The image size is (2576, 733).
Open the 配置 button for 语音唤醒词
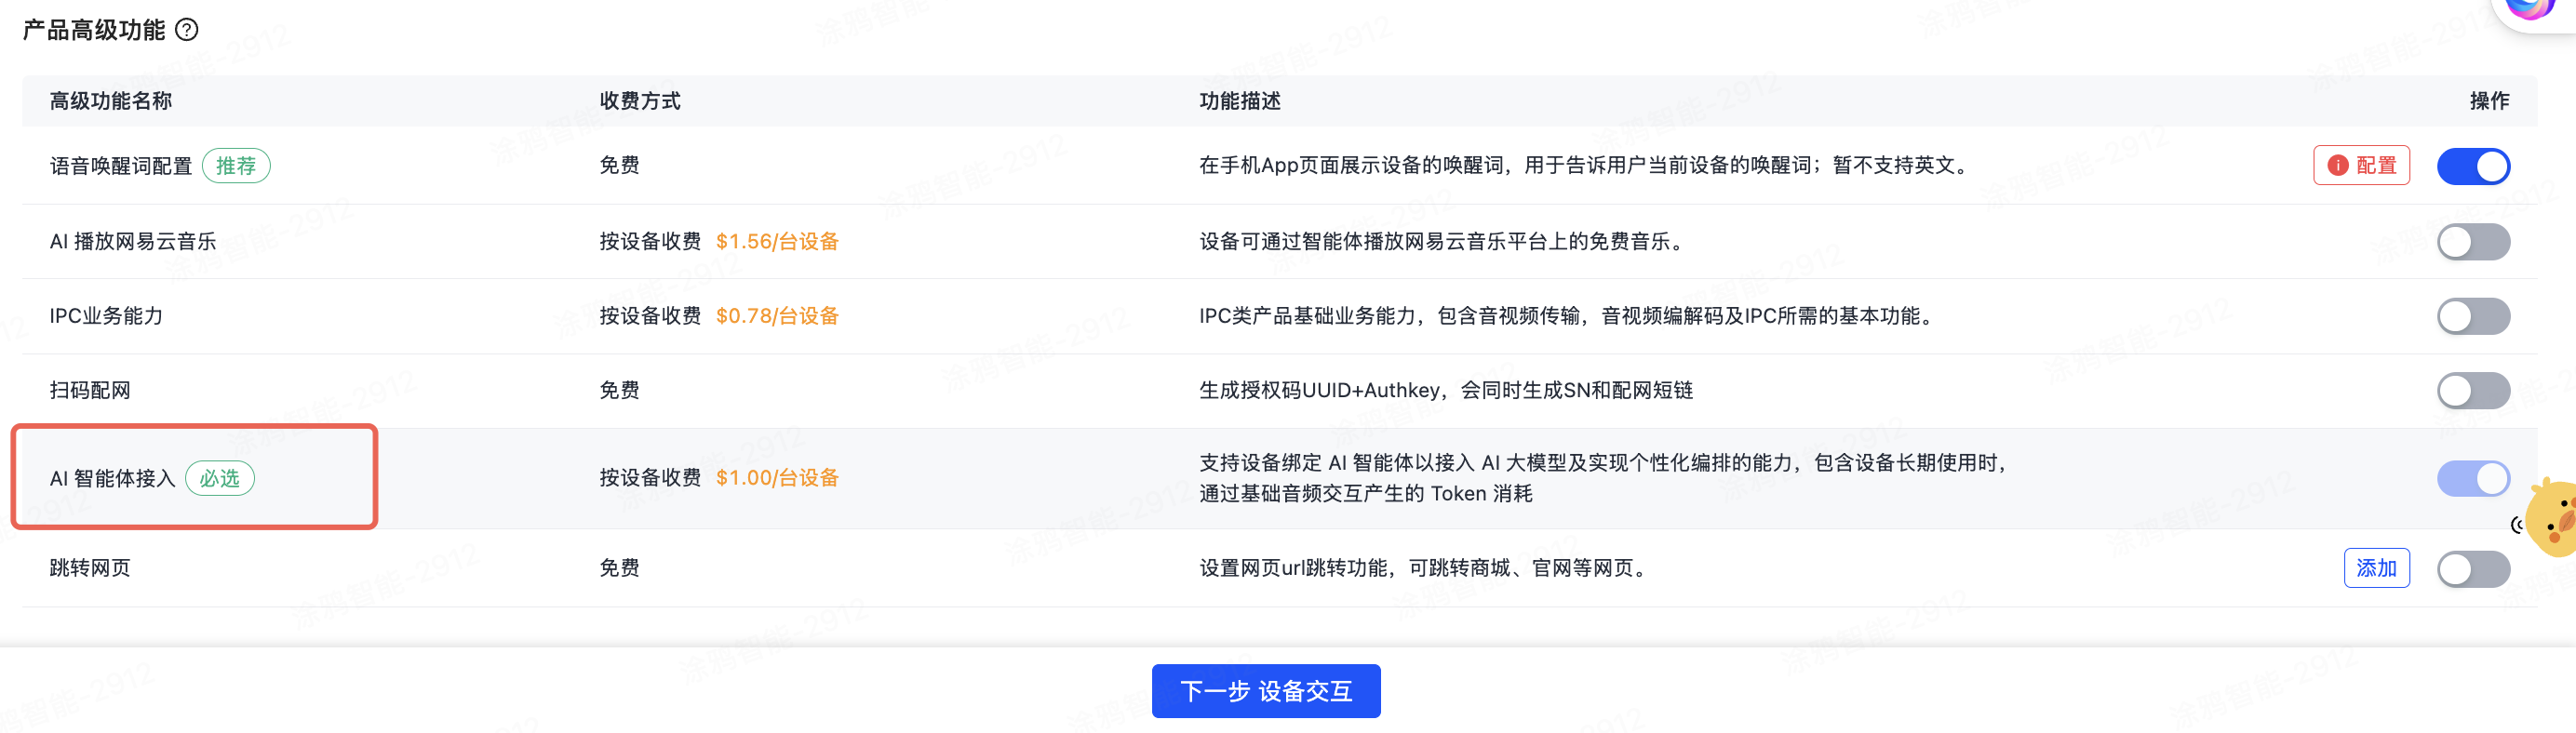point(2361,166)
